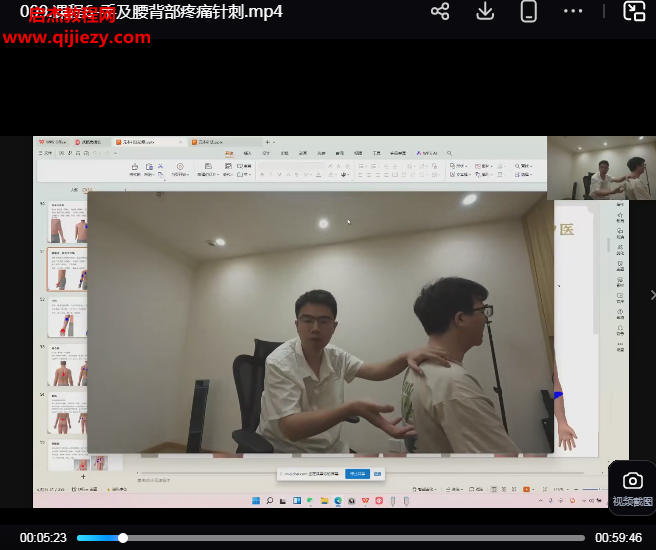Click the paste clipboard icon in ribbon
656x550 pixels.
click(x=149, y=166)
